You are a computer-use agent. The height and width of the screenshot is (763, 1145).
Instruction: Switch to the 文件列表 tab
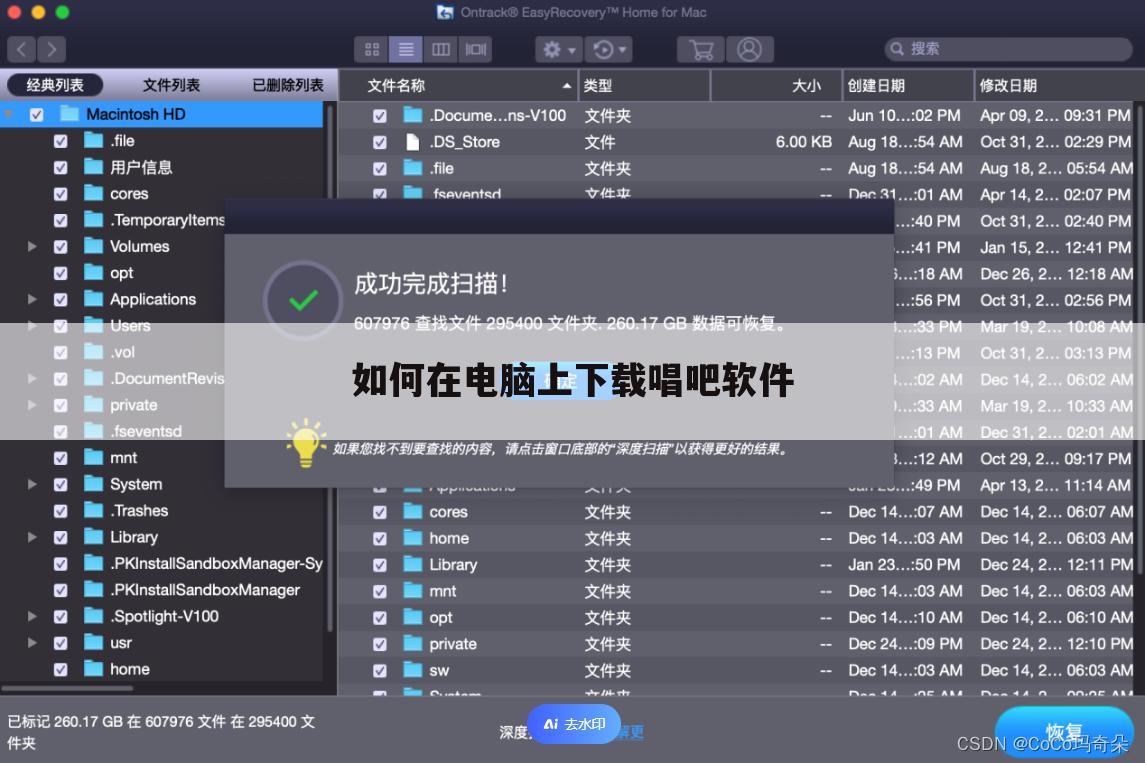[x=171, y=85]
